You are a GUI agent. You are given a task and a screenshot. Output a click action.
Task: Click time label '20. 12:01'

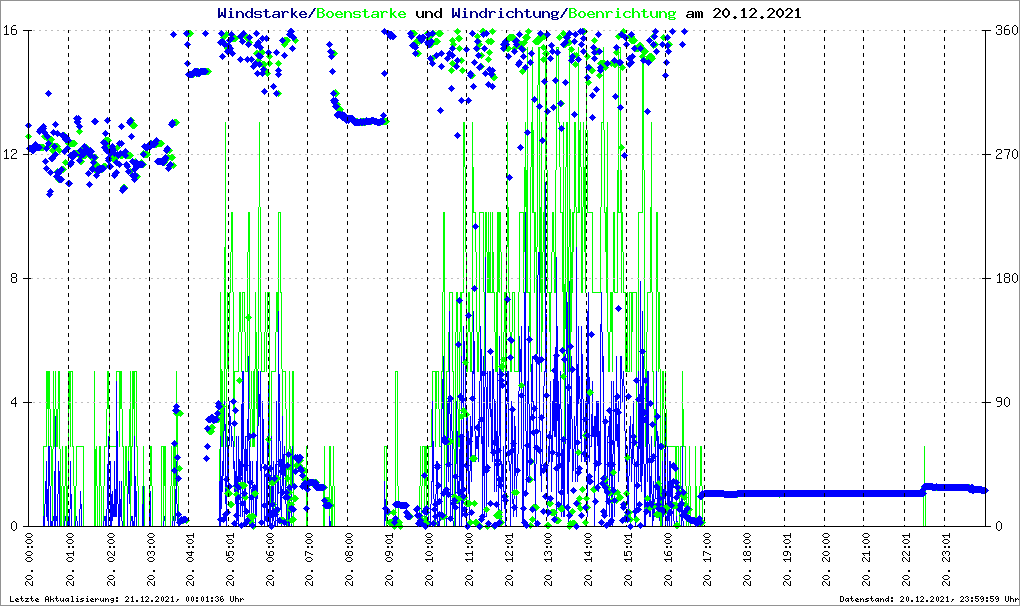tap(508, 559)
